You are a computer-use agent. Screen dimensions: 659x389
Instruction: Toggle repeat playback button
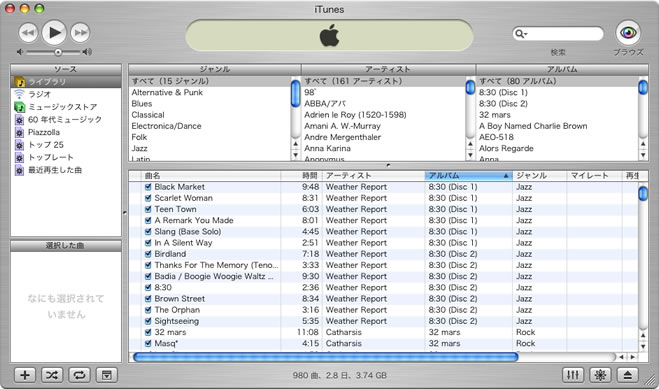pos(79,375)
